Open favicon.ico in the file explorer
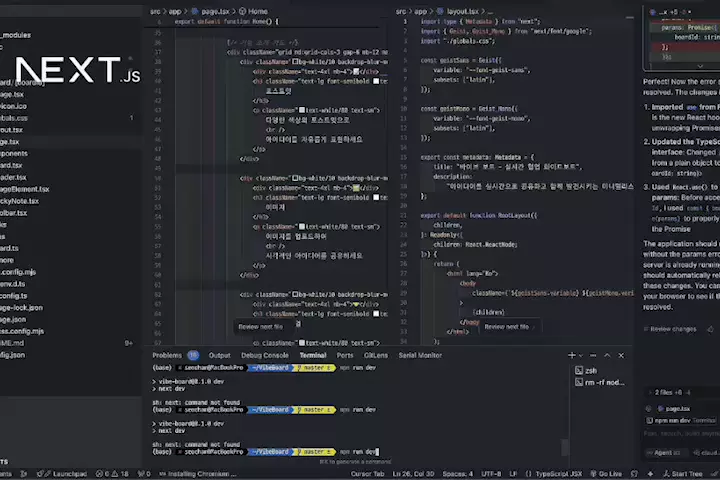 point(13,106)
